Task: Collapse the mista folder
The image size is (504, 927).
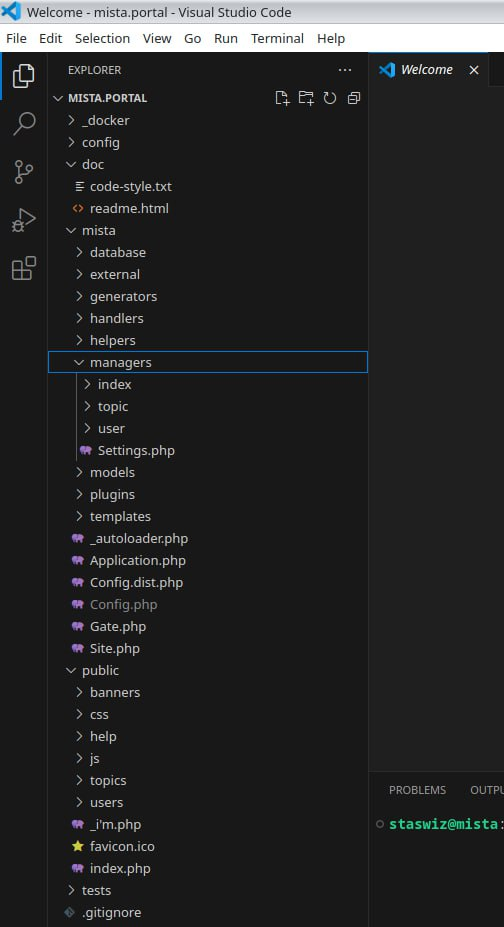Action: tap(208, 231)
